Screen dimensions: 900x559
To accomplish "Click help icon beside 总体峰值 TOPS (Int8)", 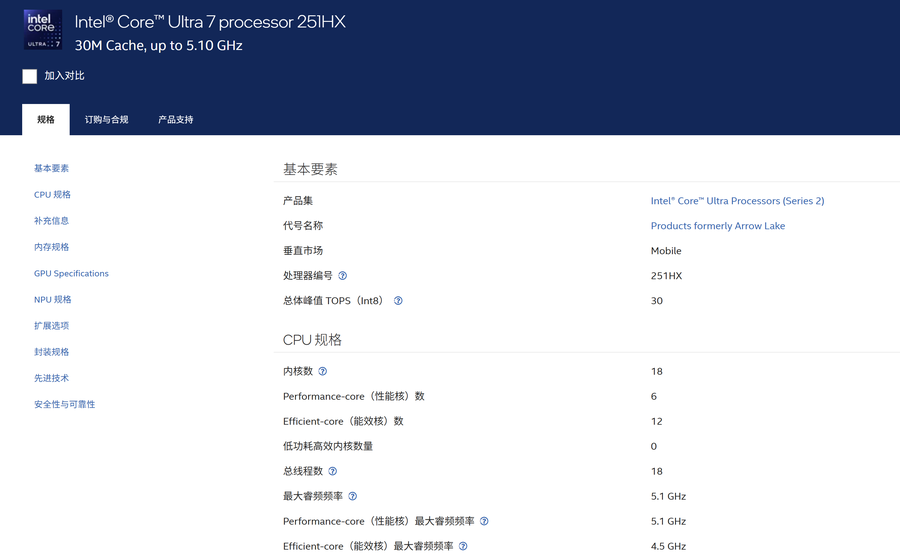I will pos(398,301).
